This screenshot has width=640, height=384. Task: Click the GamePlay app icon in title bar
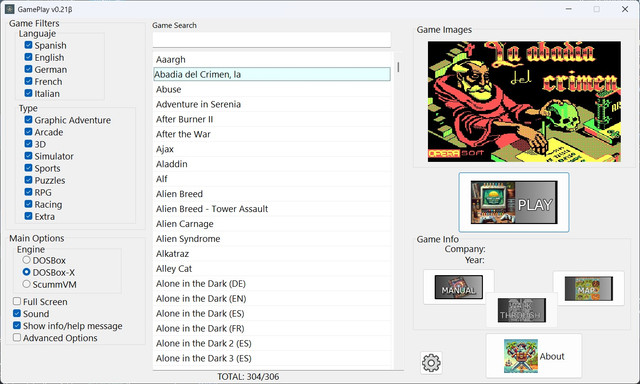point(10,9)
